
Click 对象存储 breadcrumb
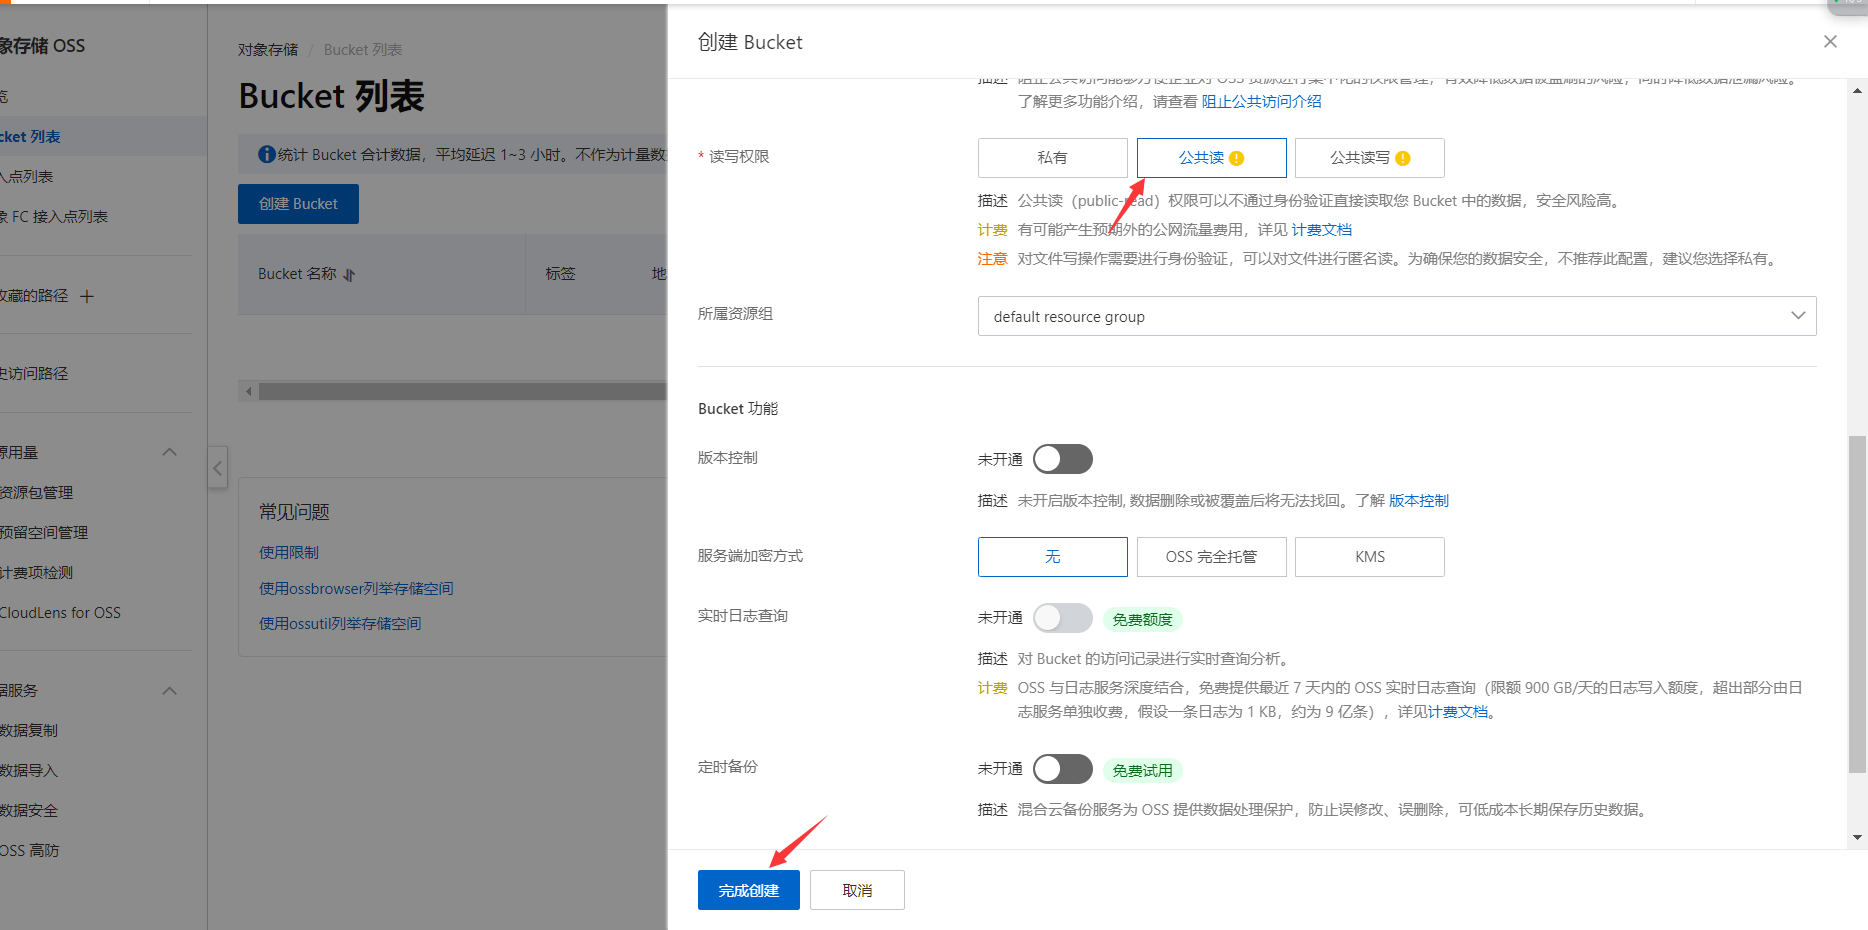coord(268,50)
